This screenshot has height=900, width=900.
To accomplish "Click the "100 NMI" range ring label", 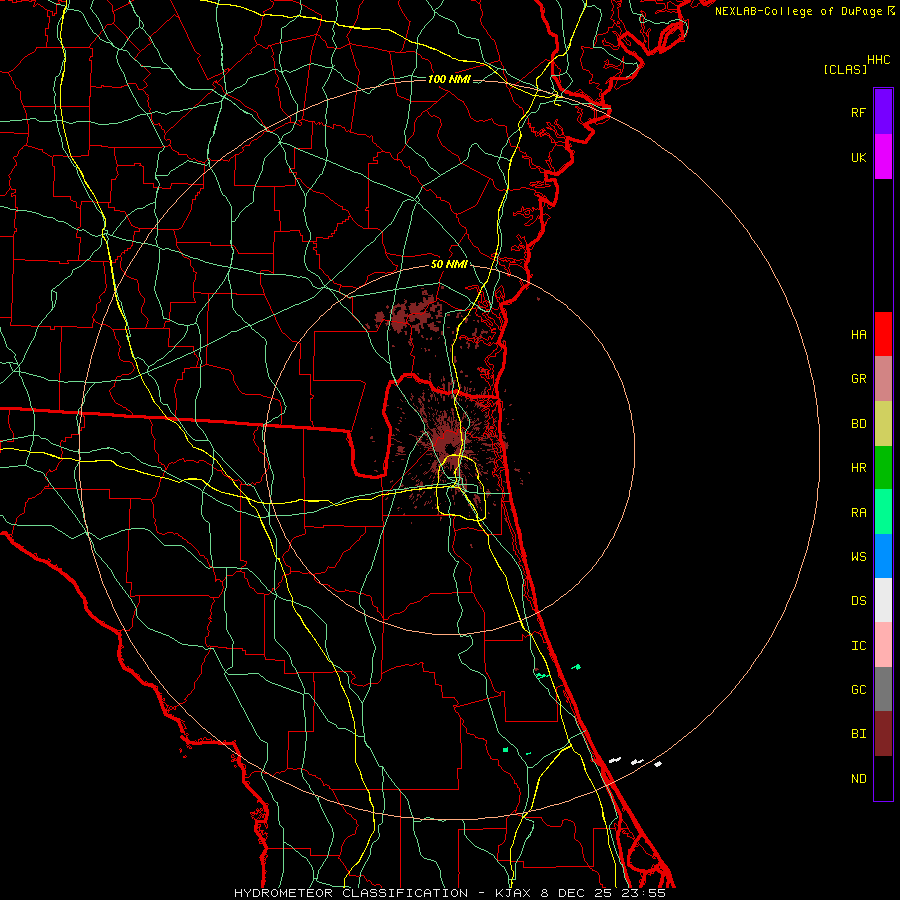I will click(x=449, y=79).
